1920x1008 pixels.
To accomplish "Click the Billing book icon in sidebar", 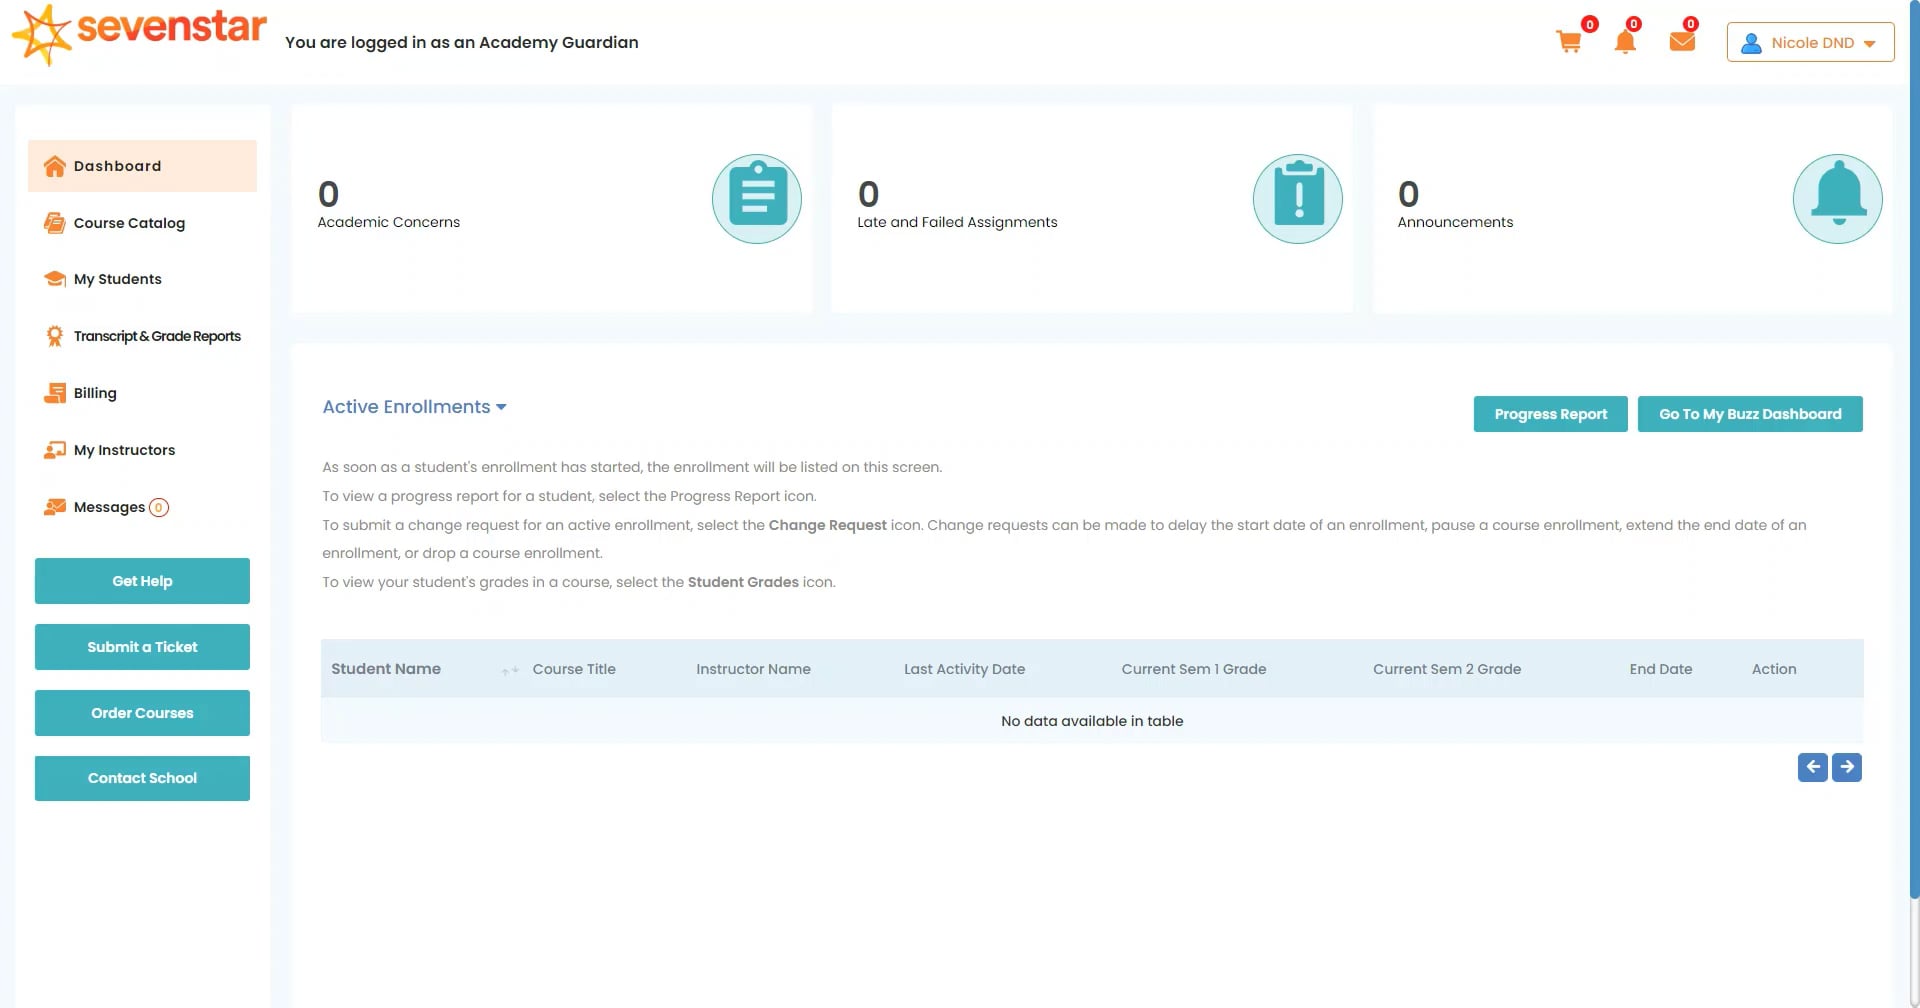I will pyautogui.click(x=54, y=393).
